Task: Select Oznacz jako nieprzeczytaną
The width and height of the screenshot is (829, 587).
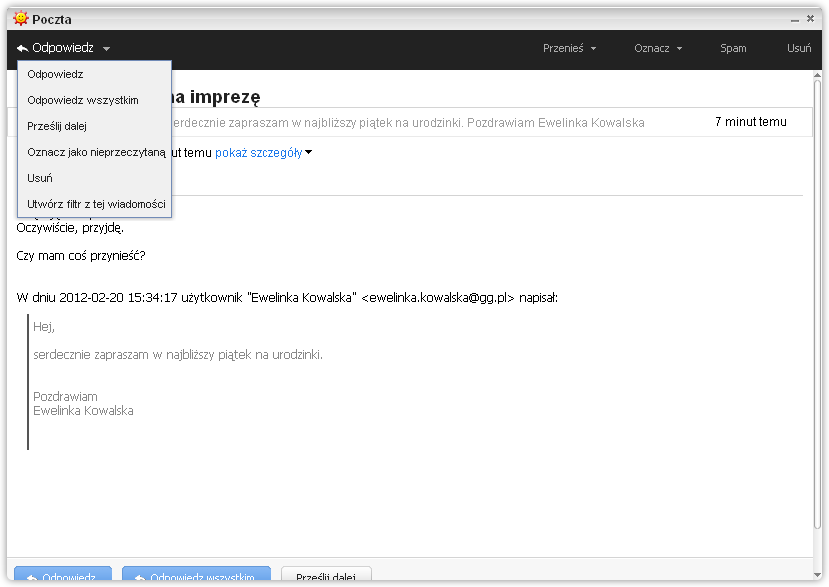Action: [95, 152]
